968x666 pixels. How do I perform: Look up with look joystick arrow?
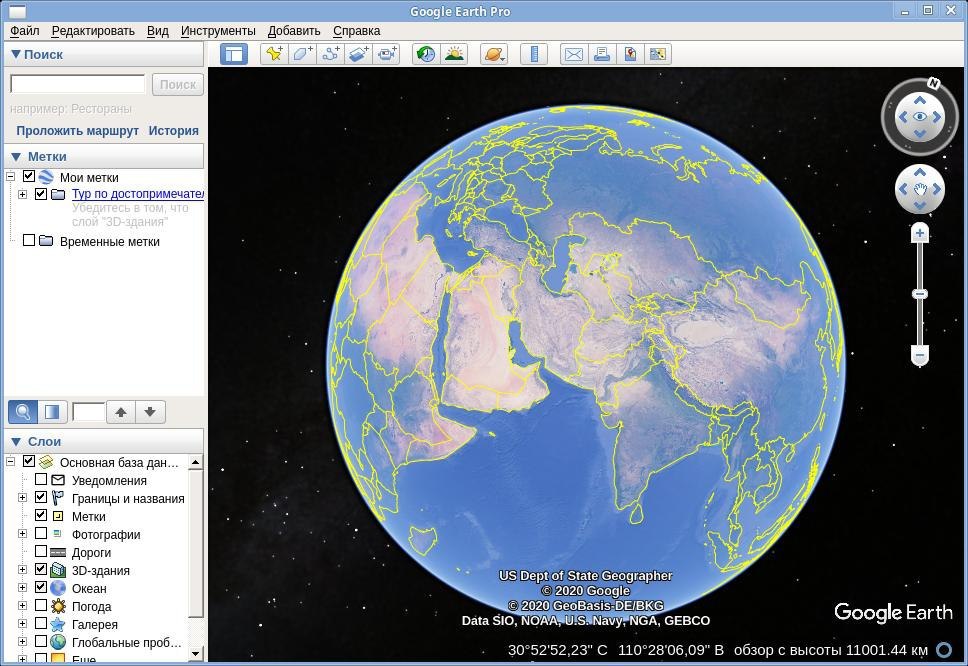(920, 100)
